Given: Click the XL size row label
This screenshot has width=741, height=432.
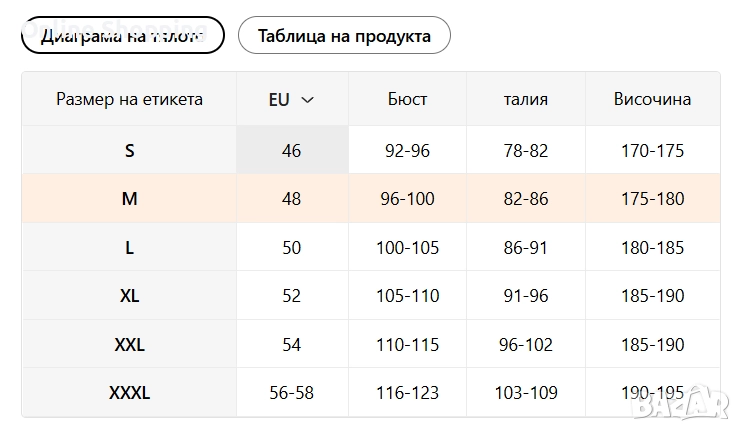Looking at the screenshot, I should [x=129, y=296].
